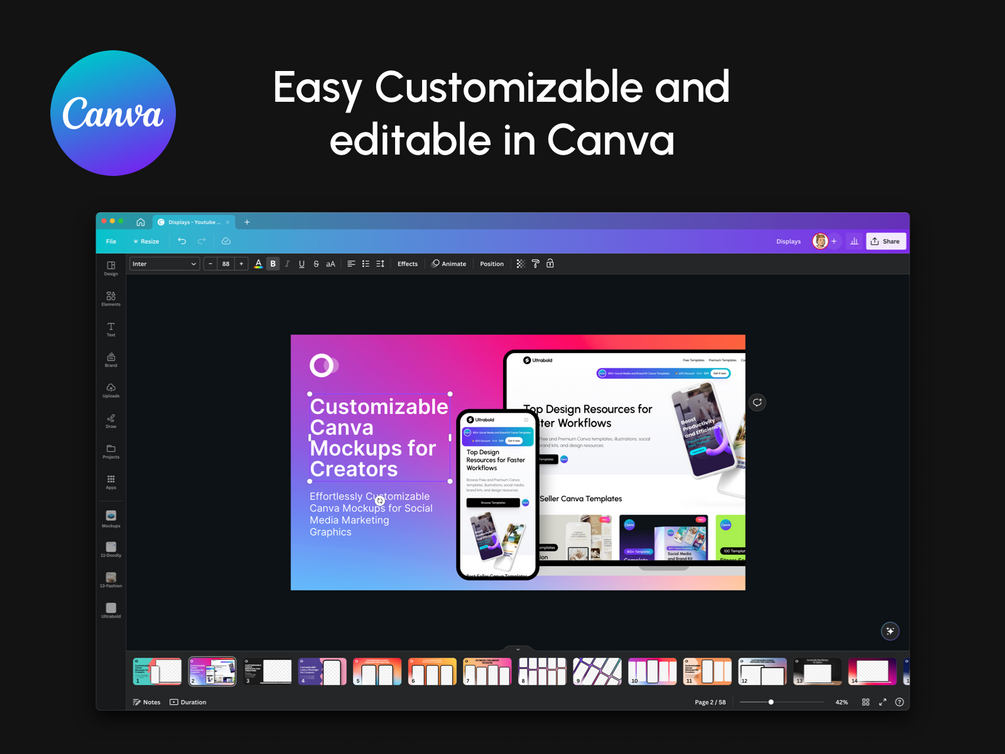The height and width of the screenshot is (754, 1005).
Task: Open the Apps grid panel
Action: 111,482
